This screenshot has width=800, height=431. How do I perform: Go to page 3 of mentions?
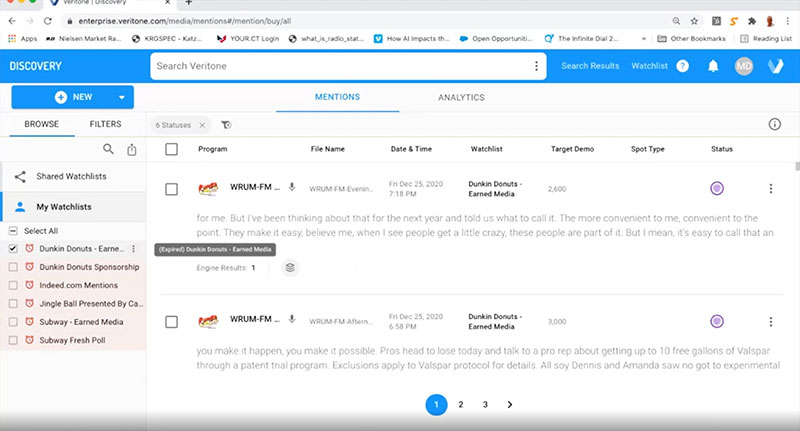tap(485, 404)
